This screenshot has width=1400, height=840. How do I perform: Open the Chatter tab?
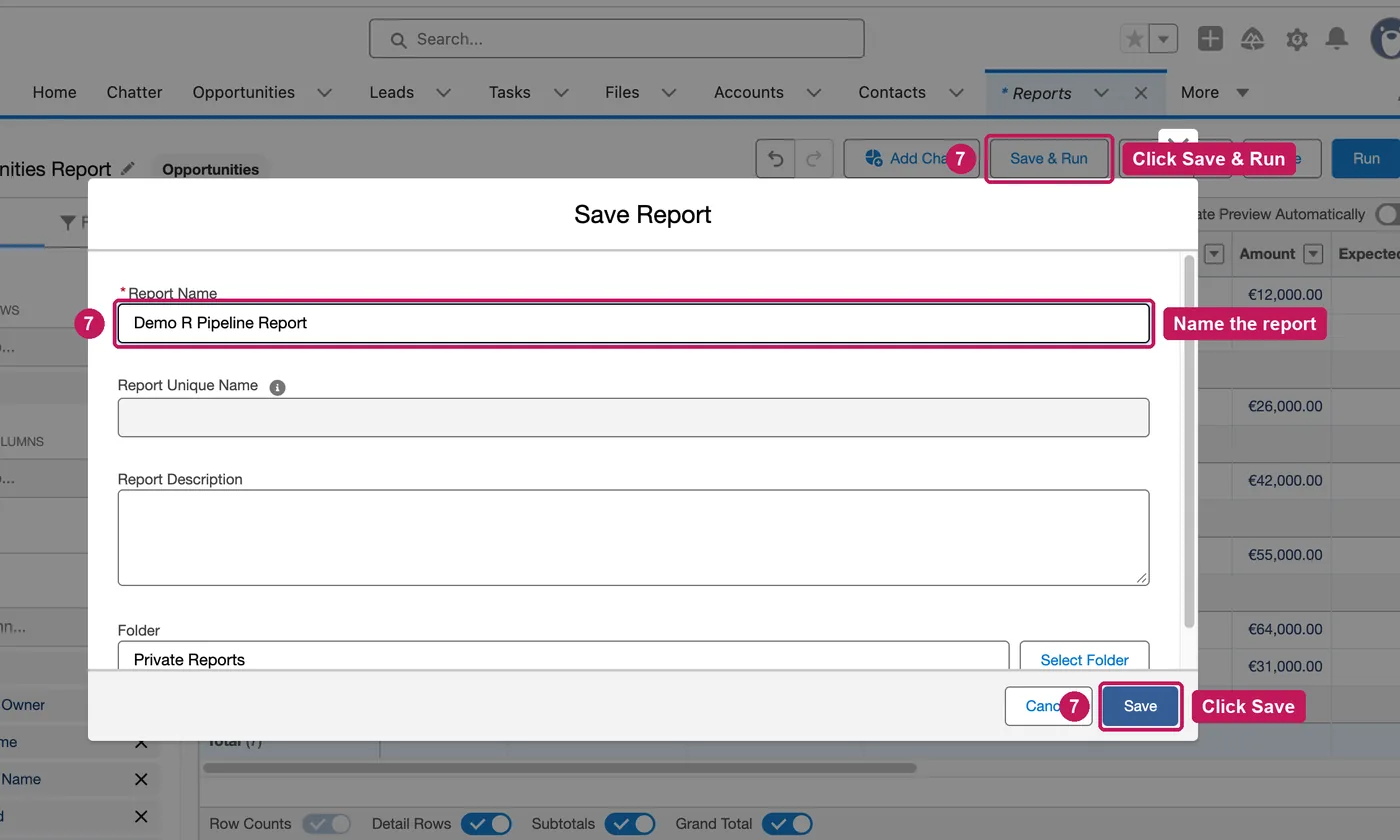[x=134, y=92]
